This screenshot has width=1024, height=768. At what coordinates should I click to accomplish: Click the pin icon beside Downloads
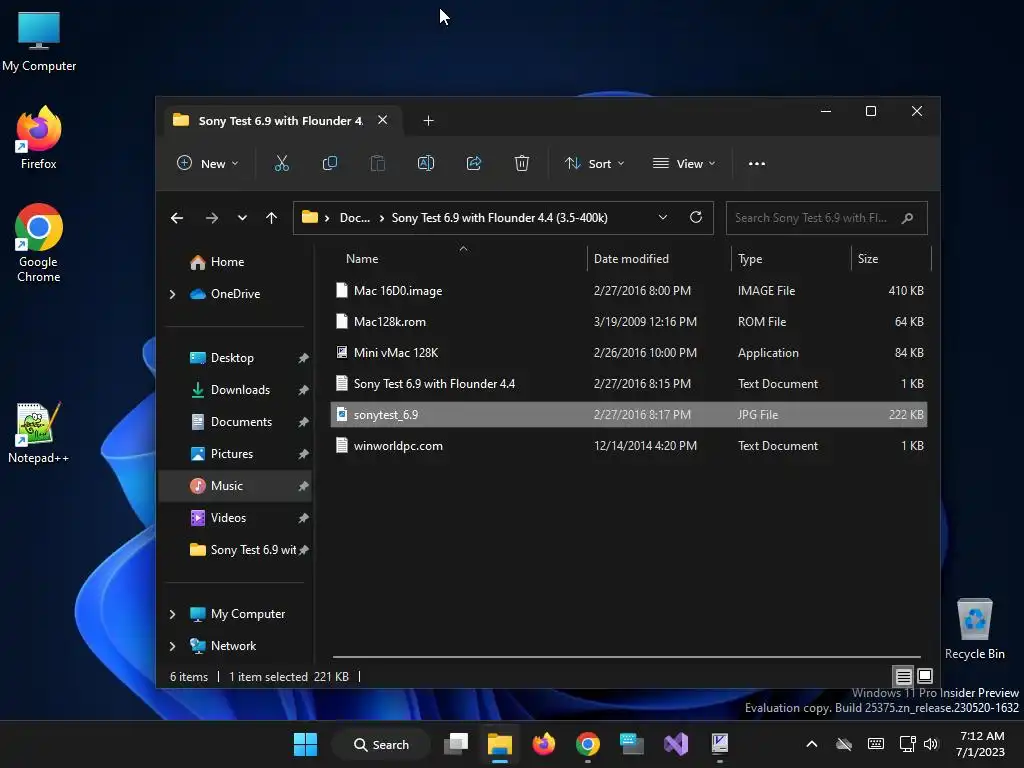click(x=303, y=390)
